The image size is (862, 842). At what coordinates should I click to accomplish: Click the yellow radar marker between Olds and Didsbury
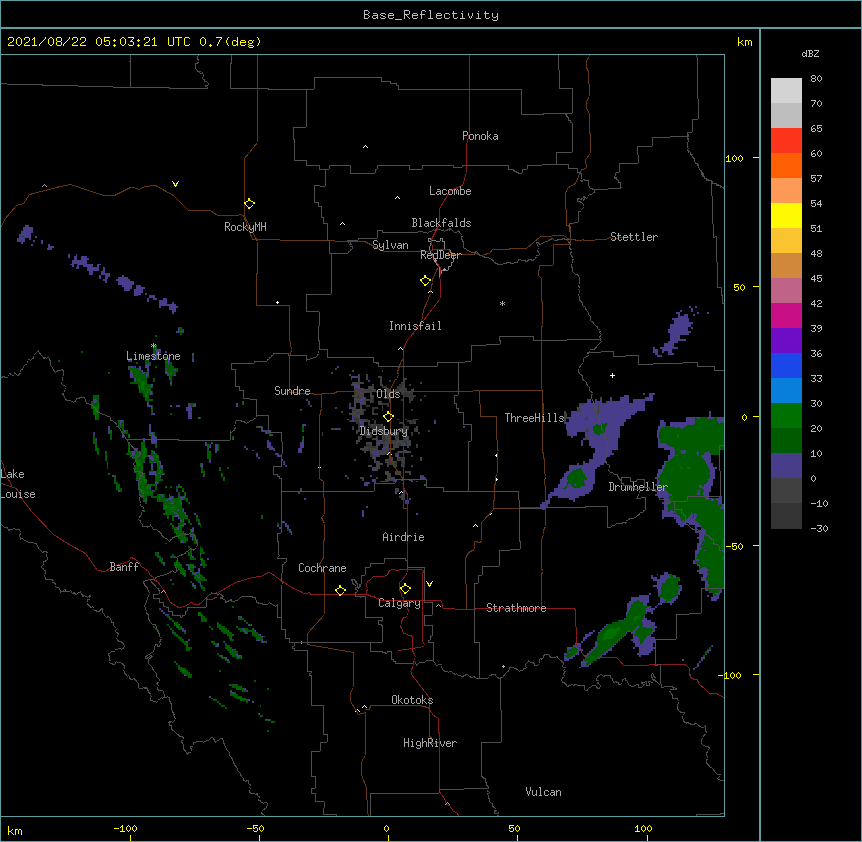[x=388, y=416]
